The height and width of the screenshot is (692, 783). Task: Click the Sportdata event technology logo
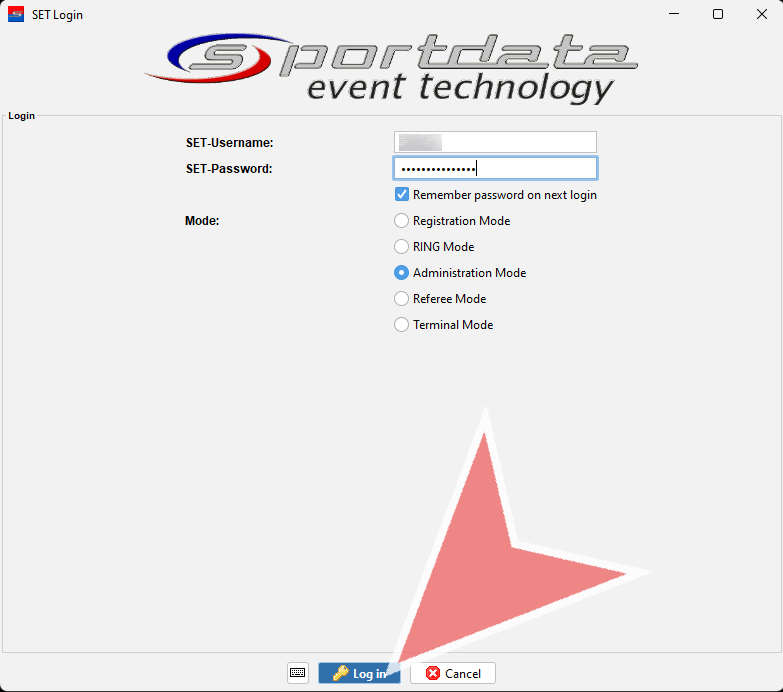pyautogui.click(x=390, y=68)
